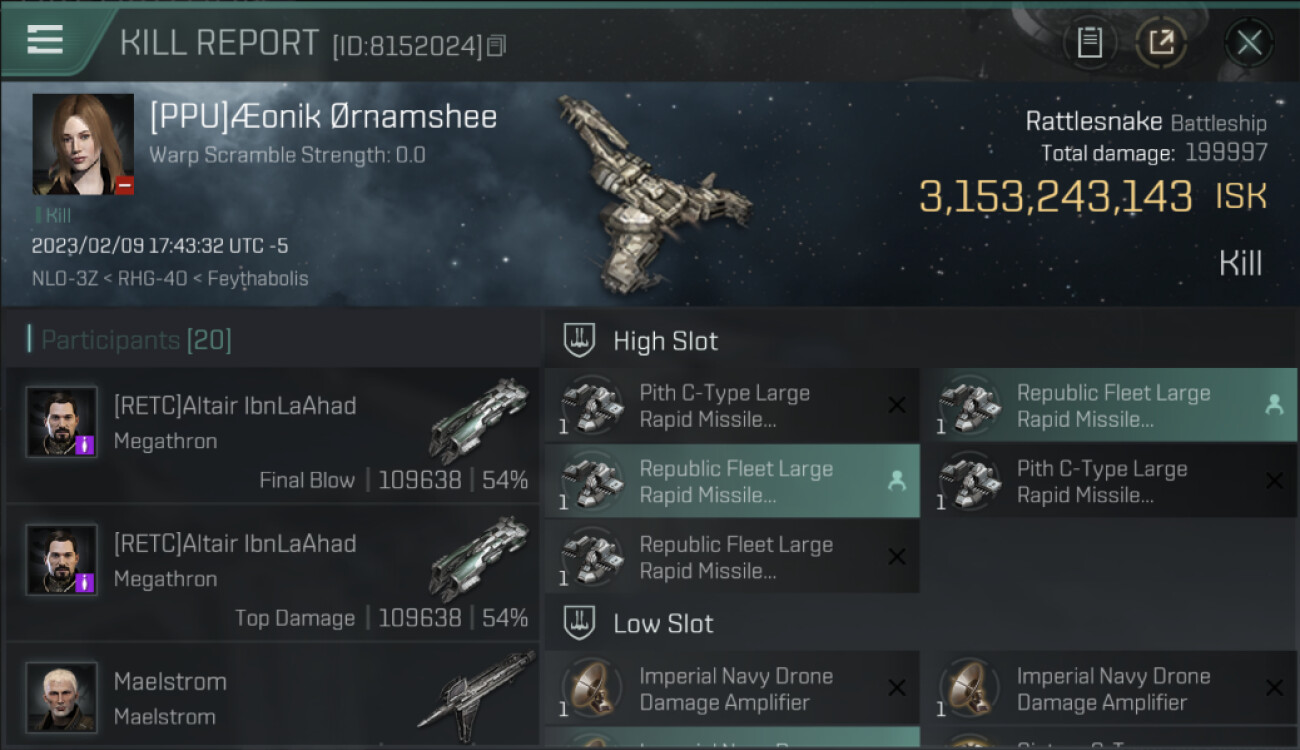Select Maelstrom participant portrait
Viewport: 1300px width, 750px height.
(x=61, y=697)
